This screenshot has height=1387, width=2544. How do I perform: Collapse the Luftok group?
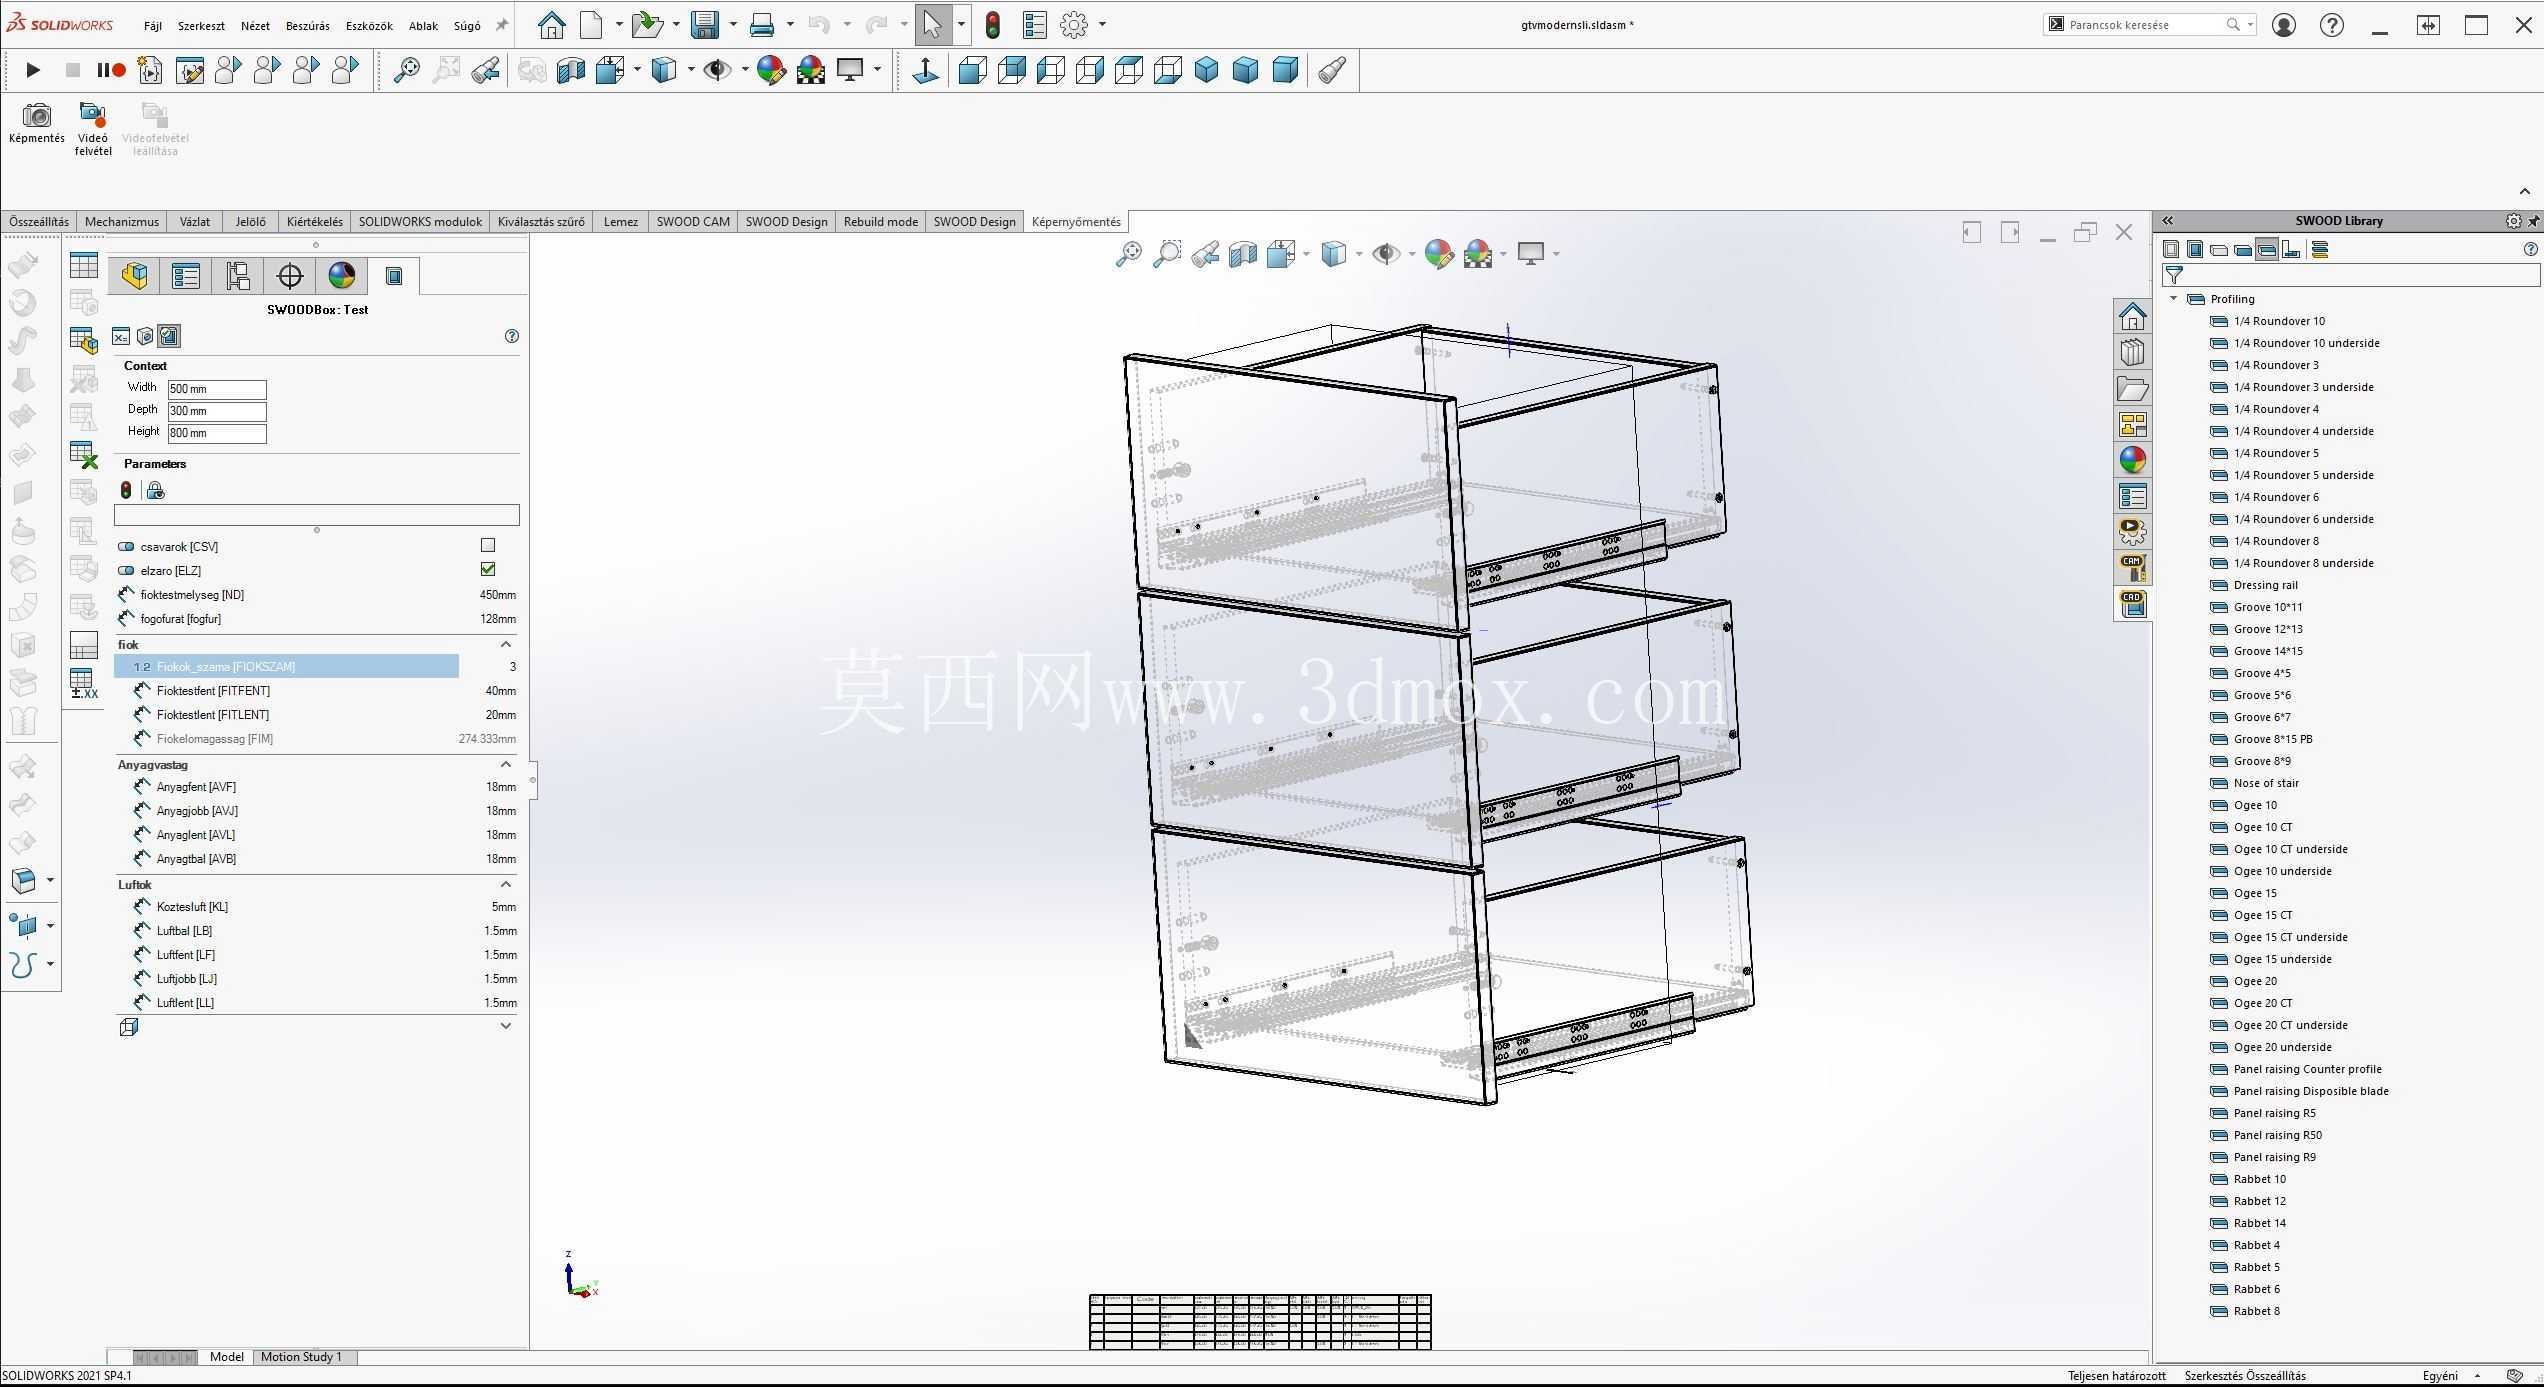(x=506, y=885)
